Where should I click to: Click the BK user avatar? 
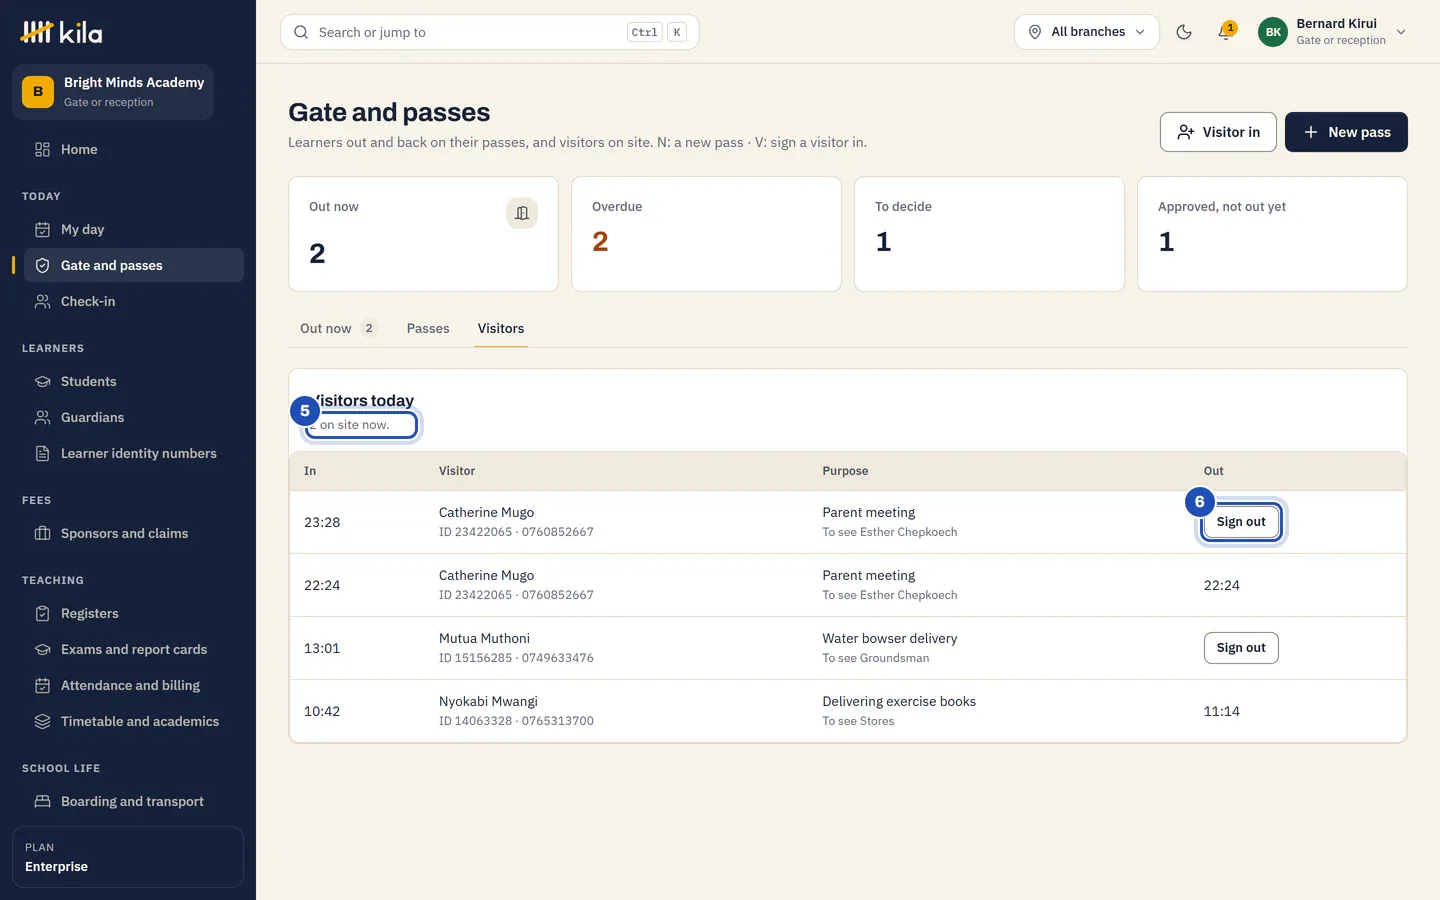click(x=1273, y=32)
